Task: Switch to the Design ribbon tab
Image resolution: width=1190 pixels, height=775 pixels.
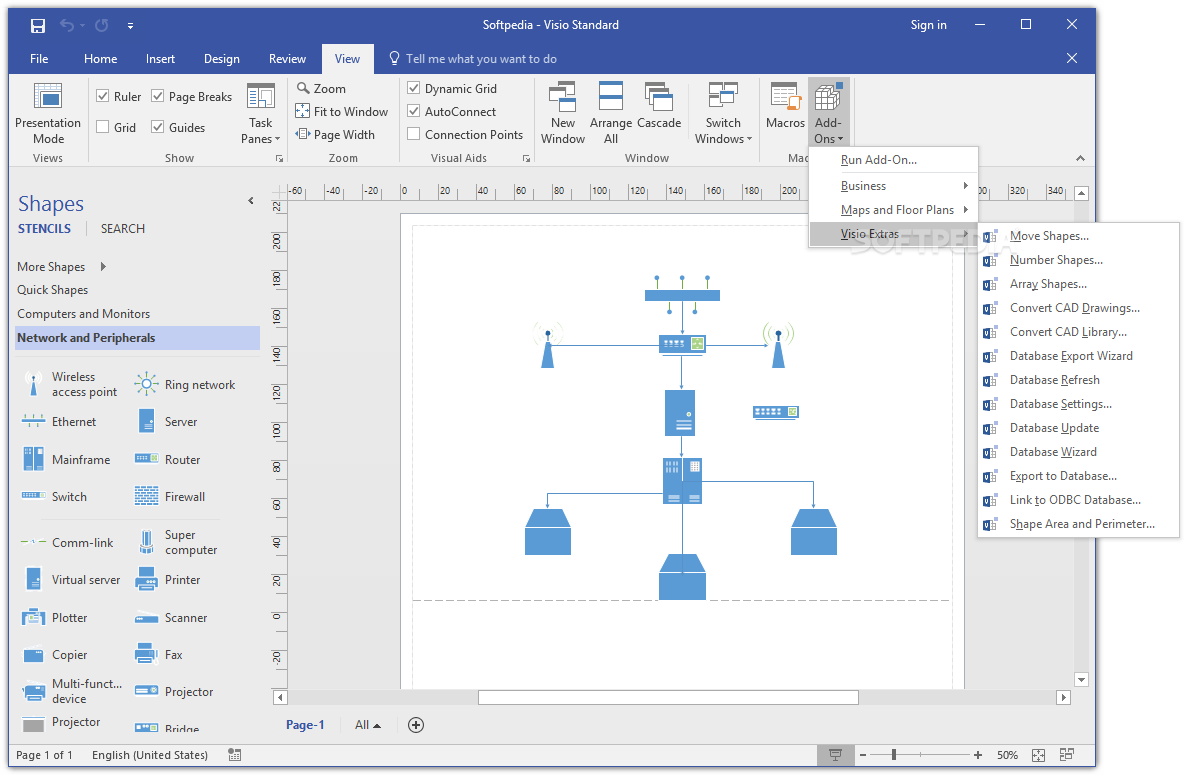Action: (x=221, y=58)
